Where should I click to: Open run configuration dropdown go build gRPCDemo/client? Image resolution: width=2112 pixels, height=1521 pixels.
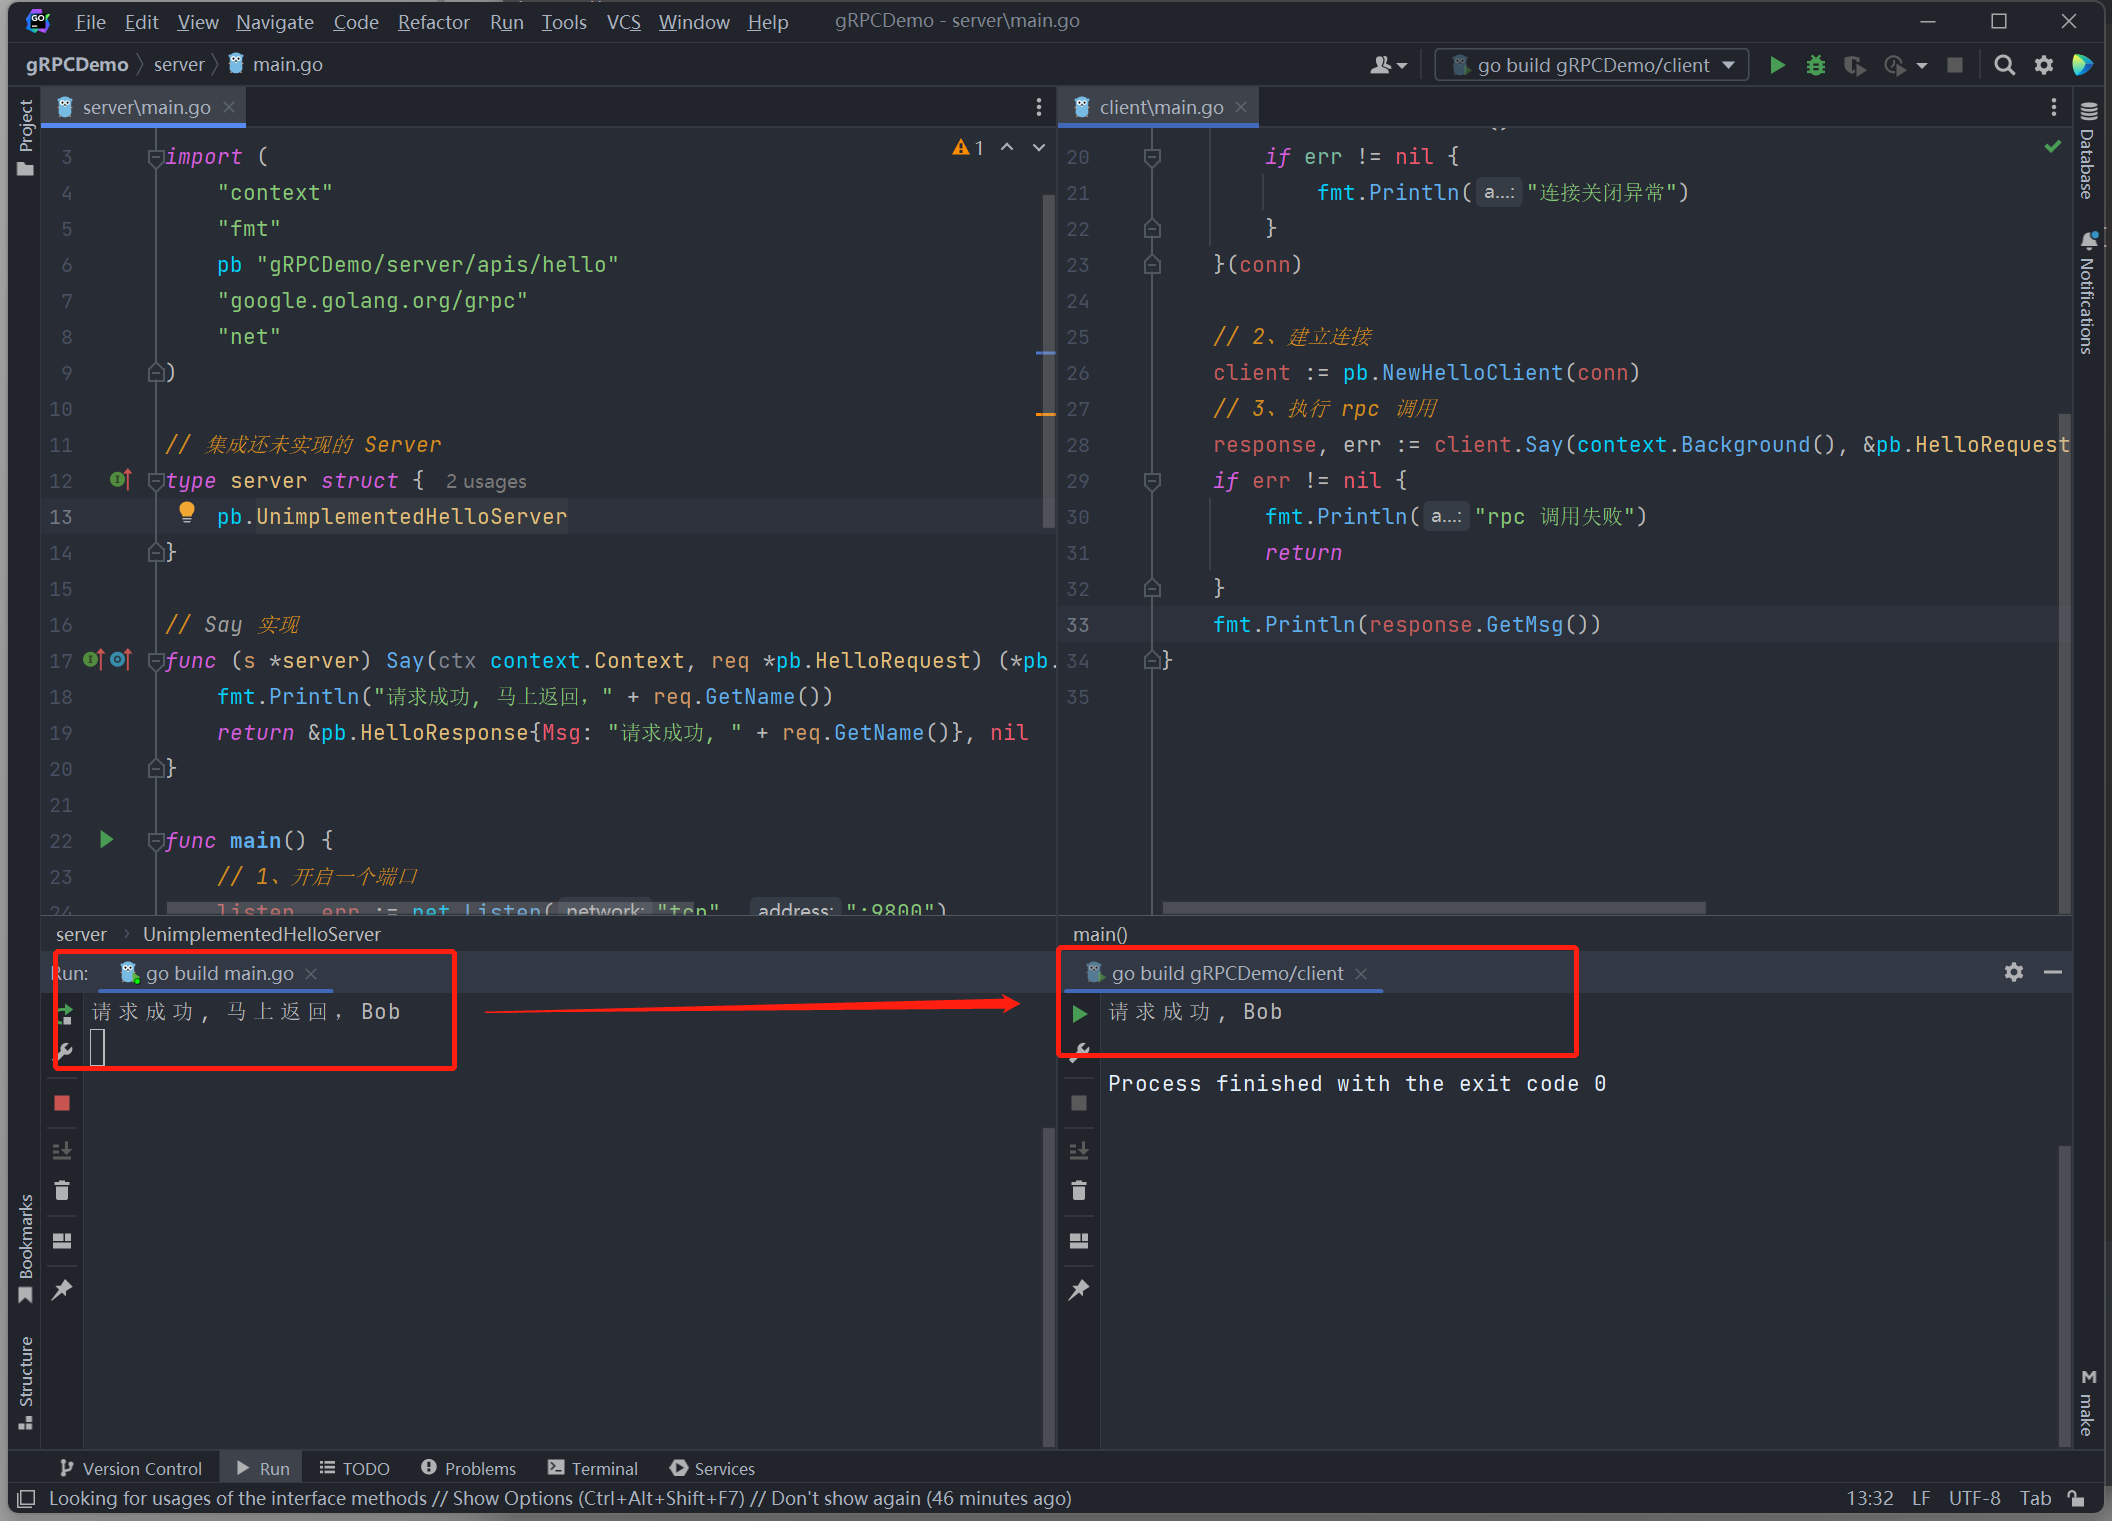tap(1593, 65)
